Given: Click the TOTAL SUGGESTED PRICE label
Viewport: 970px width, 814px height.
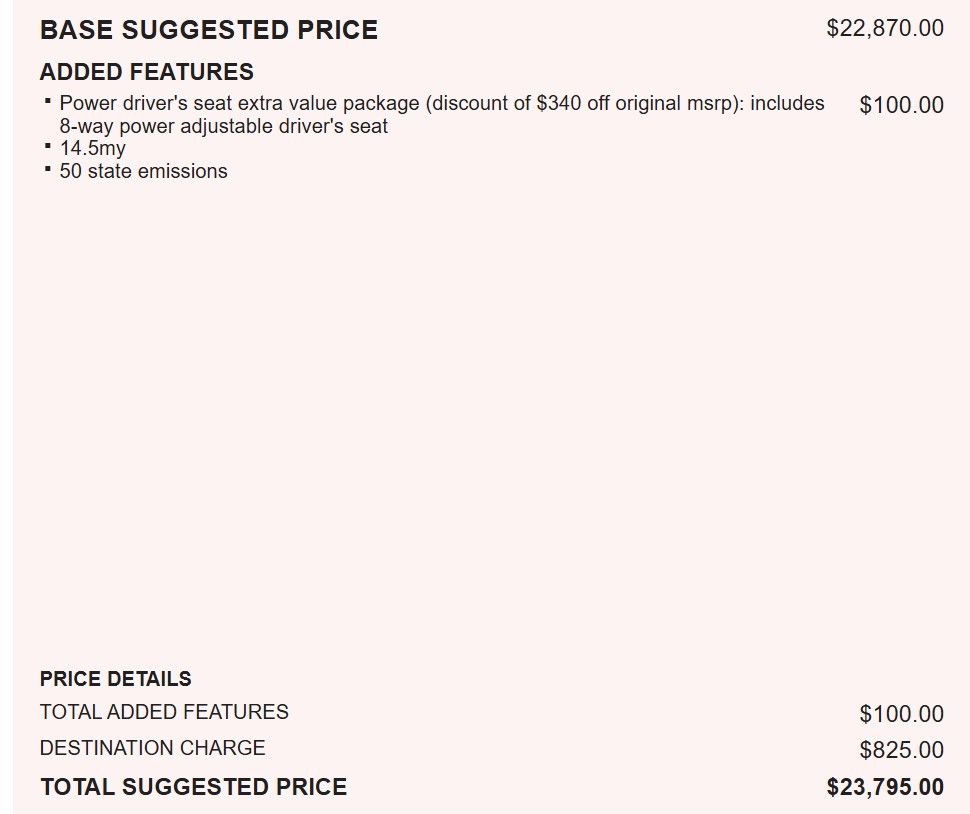Looking at the screenshot, I should tap(193, 787).
